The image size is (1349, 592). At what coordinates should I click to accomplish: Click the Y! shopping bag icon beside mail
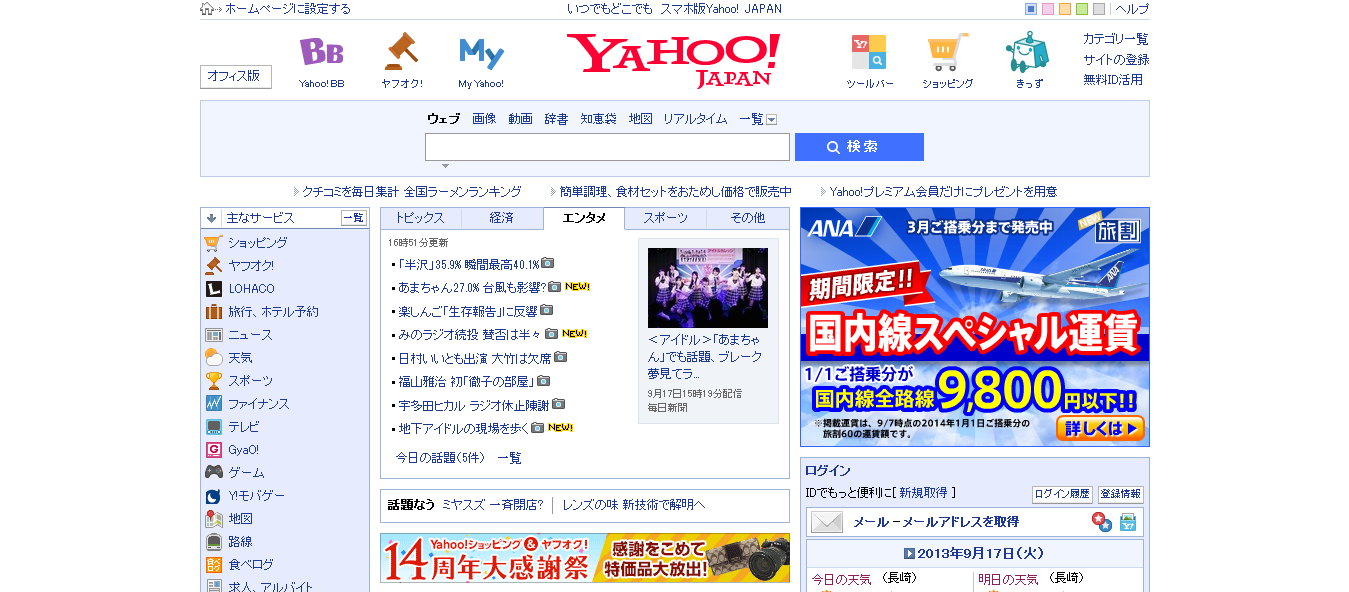point(1128,522)
